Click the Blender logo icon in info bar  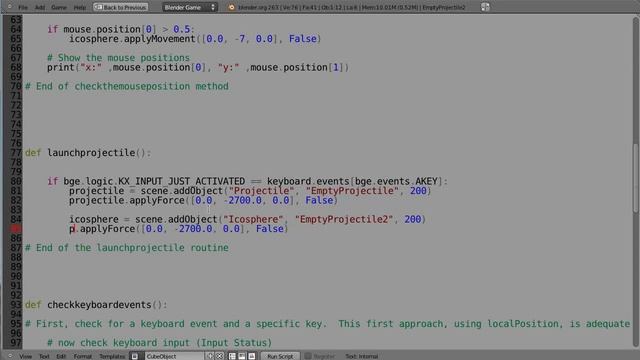231,7
